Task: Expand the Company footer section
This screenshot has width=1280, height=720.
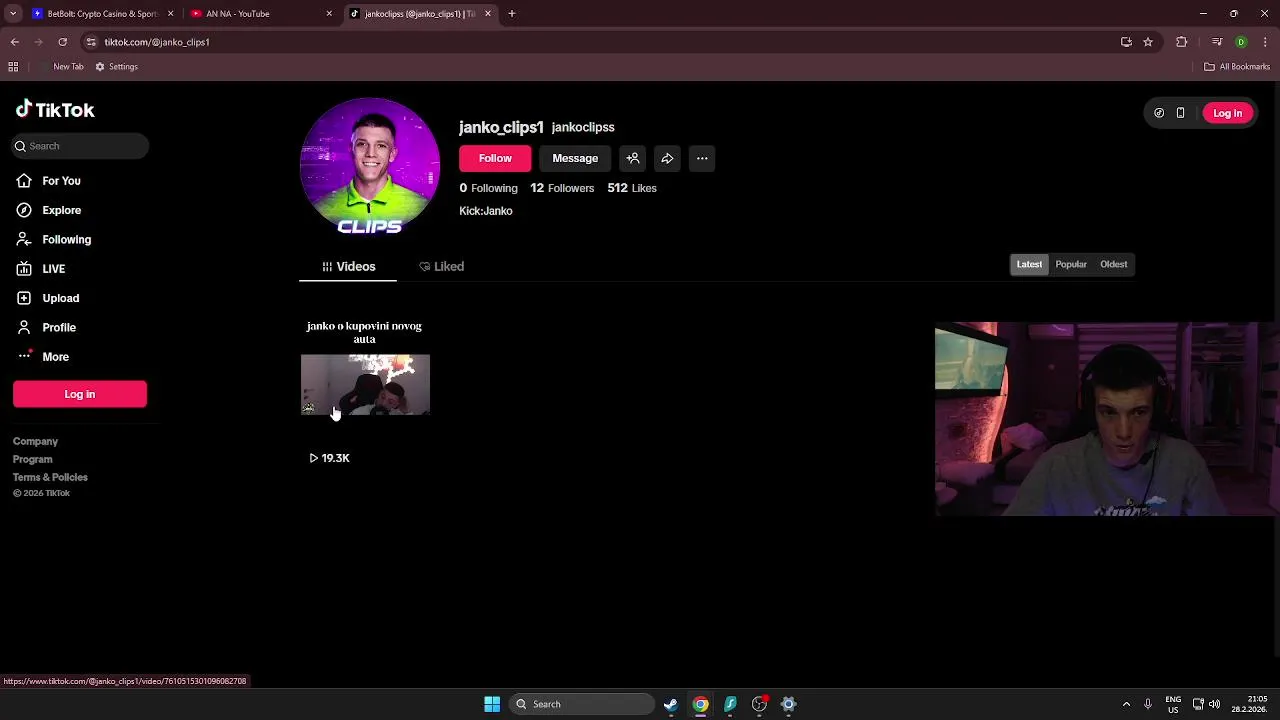Action: pyautogui.click(x=35, y=441)
